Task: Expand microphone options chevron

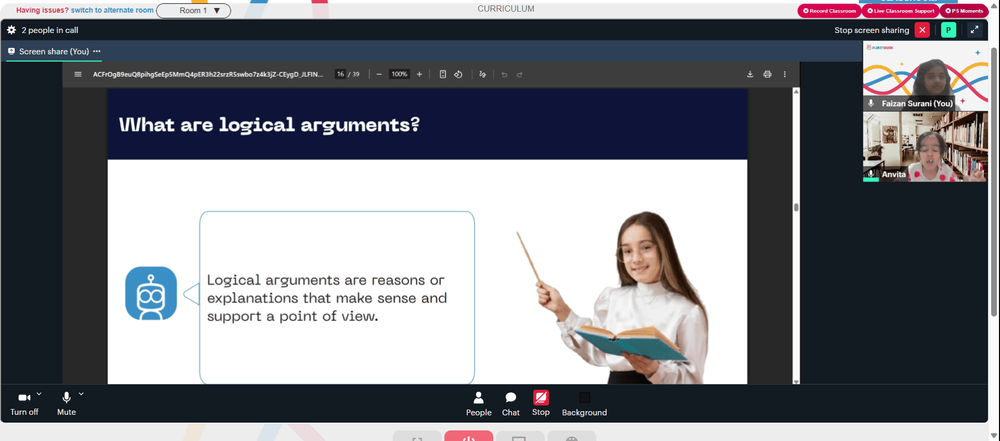Action: pos(81,394)
